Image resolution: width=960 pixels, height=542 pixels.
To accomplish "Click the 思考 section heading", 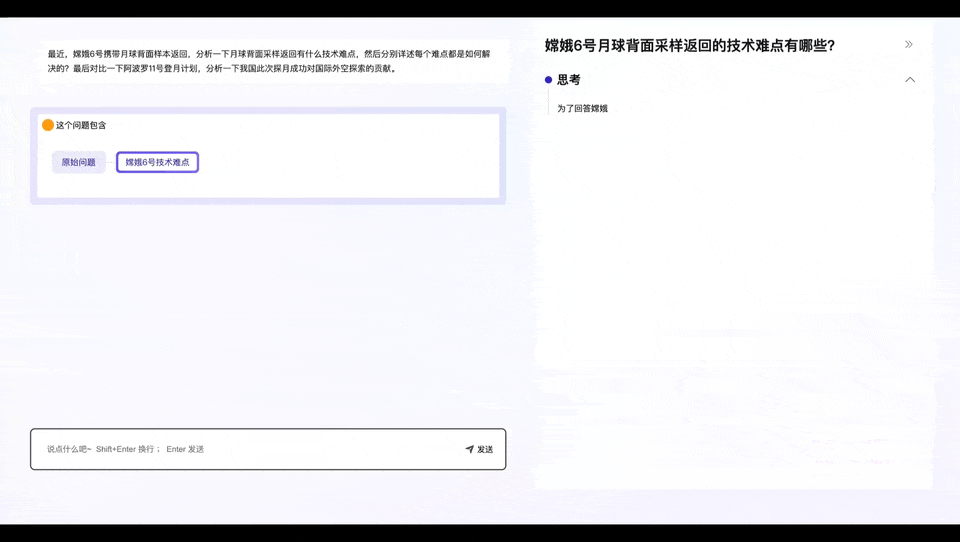I will [x=569, y=80].
